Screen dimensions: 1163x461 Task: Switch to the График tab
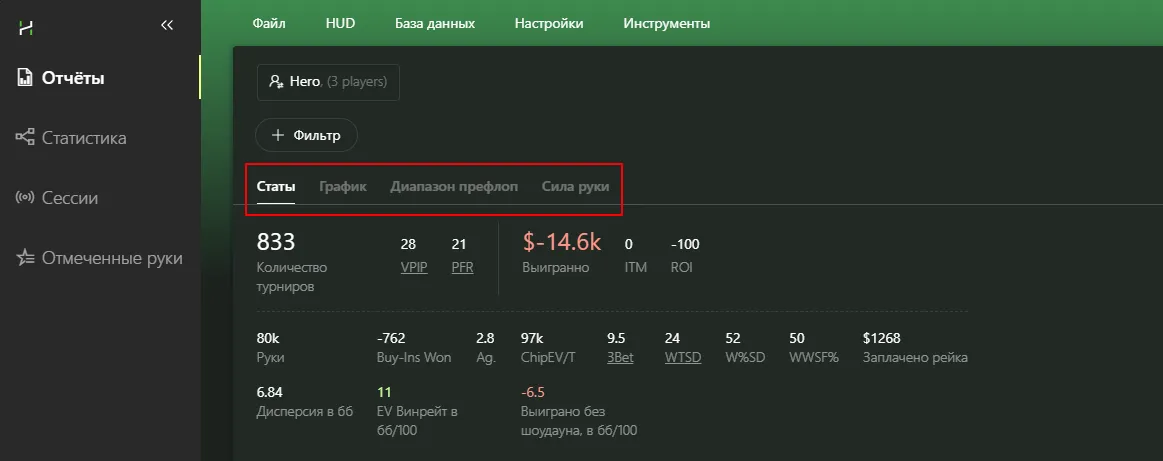click(x=343, y=187)
